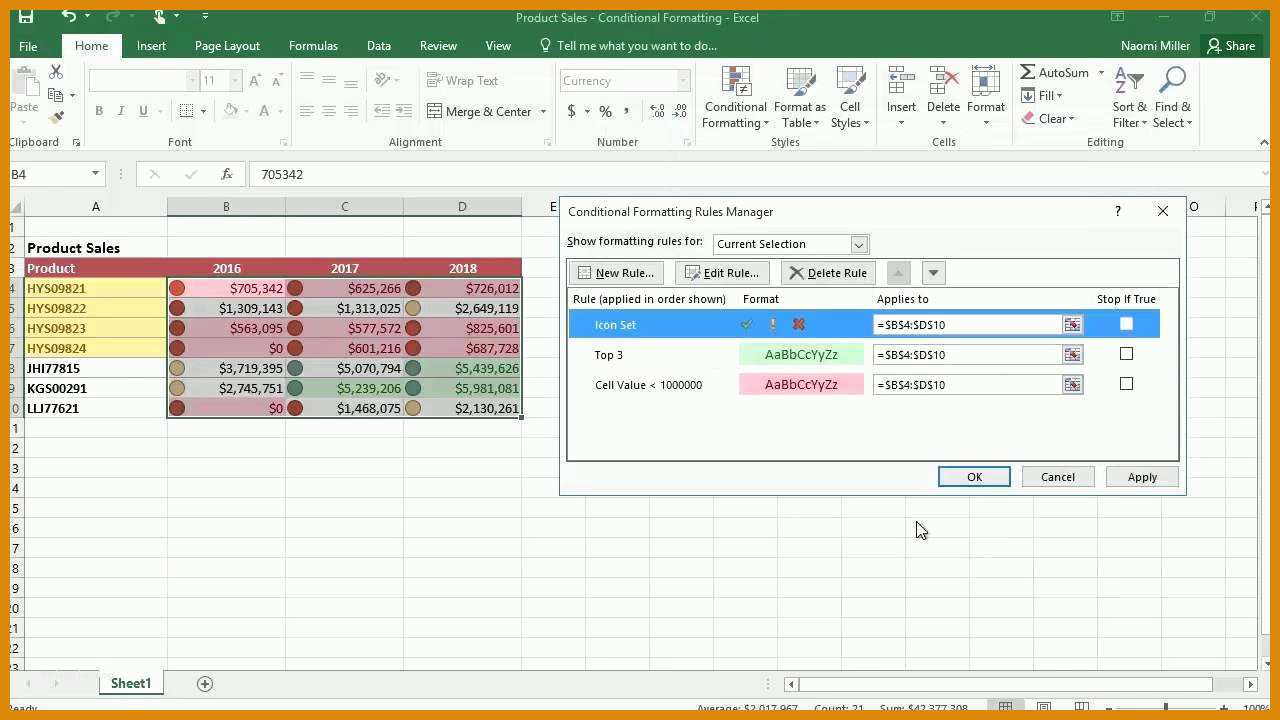Viewport: 1280px width, 720px height.
Task: Click New Rule button
Action: coord(617,272)
